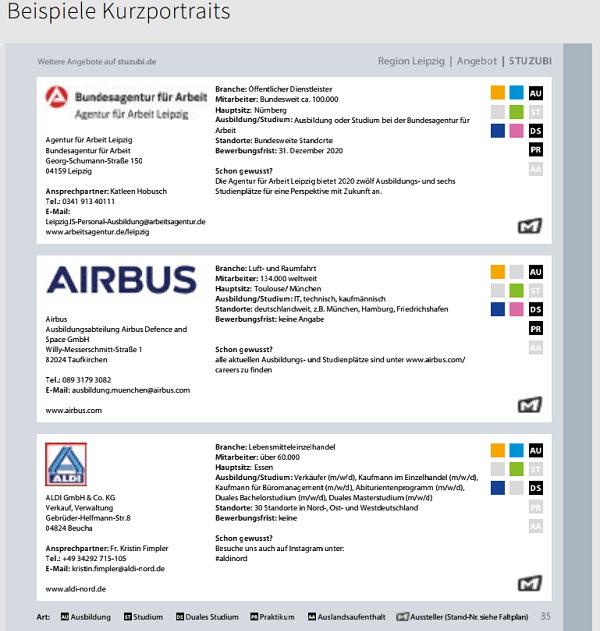Click the dark blue square in the Airbus card

(498, 309)
